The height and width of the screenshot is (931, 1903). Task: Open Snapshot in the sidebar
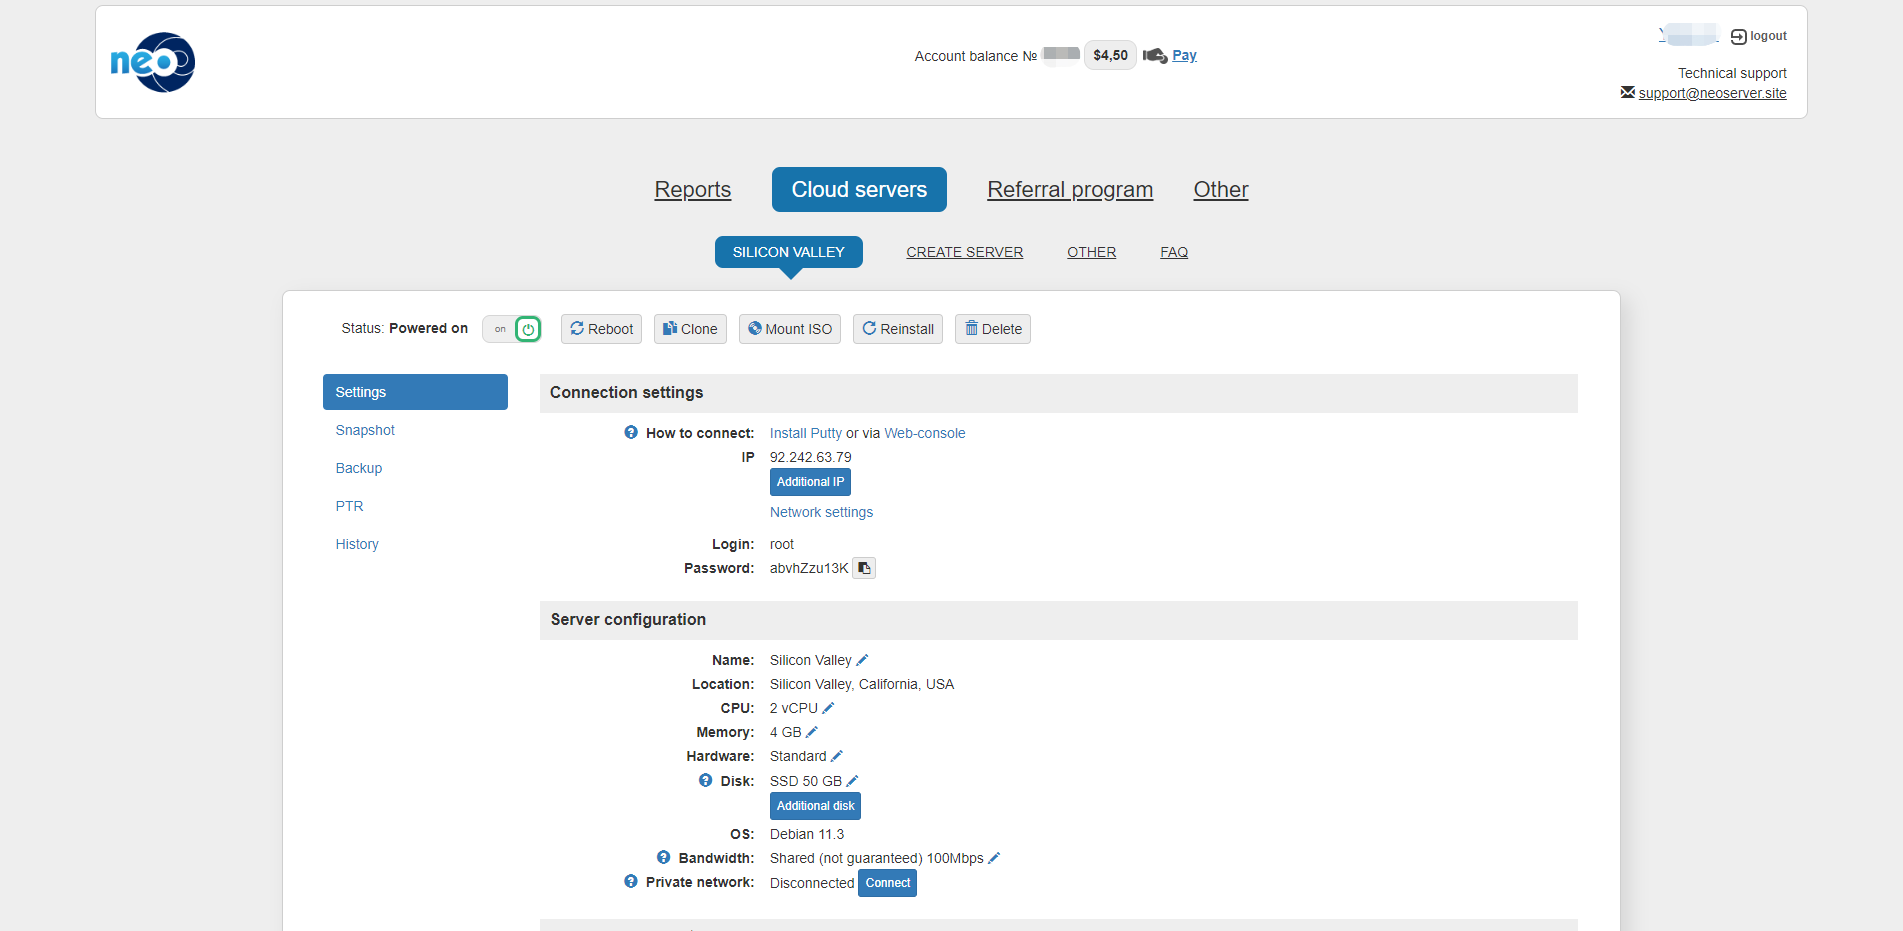click(365, 430)
